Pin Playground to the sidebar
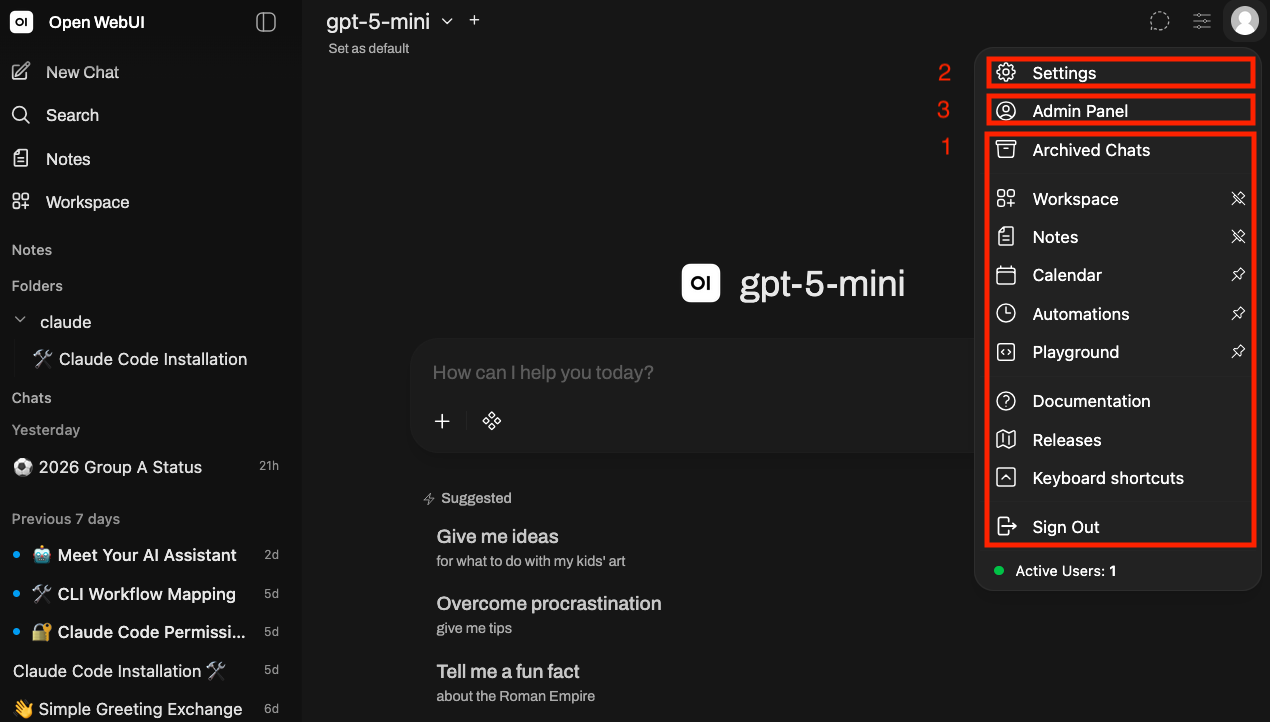This screenshot has width=1270, height=722. [1238, 352]
